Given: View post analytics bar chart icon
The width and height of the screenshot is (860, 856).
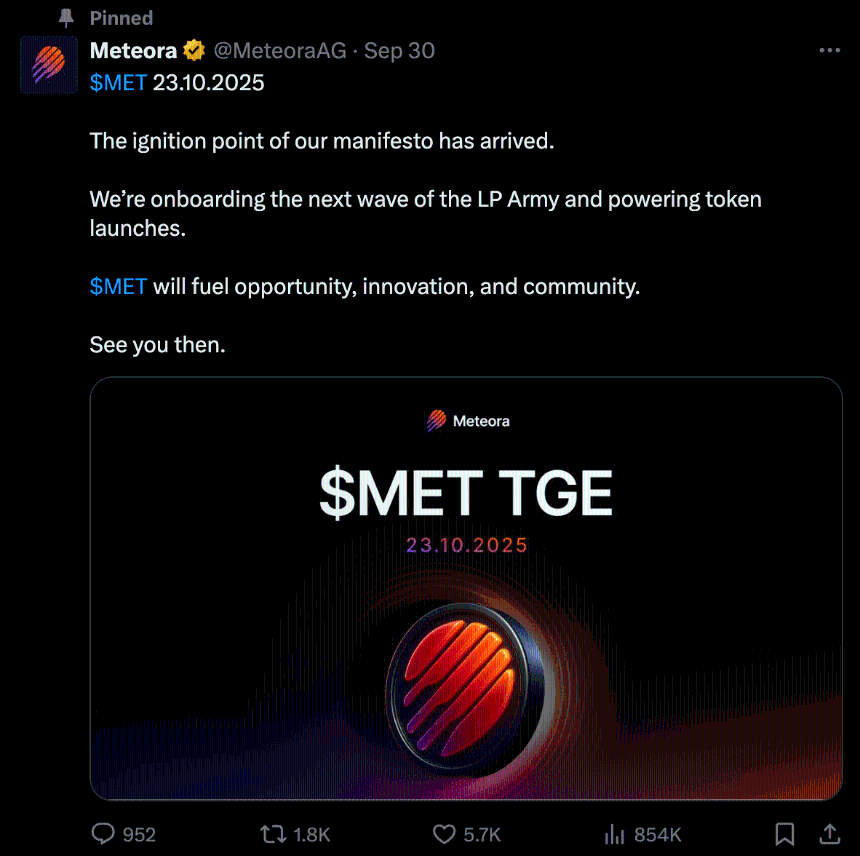Looking at the screenshot, I should coord(615,834).
